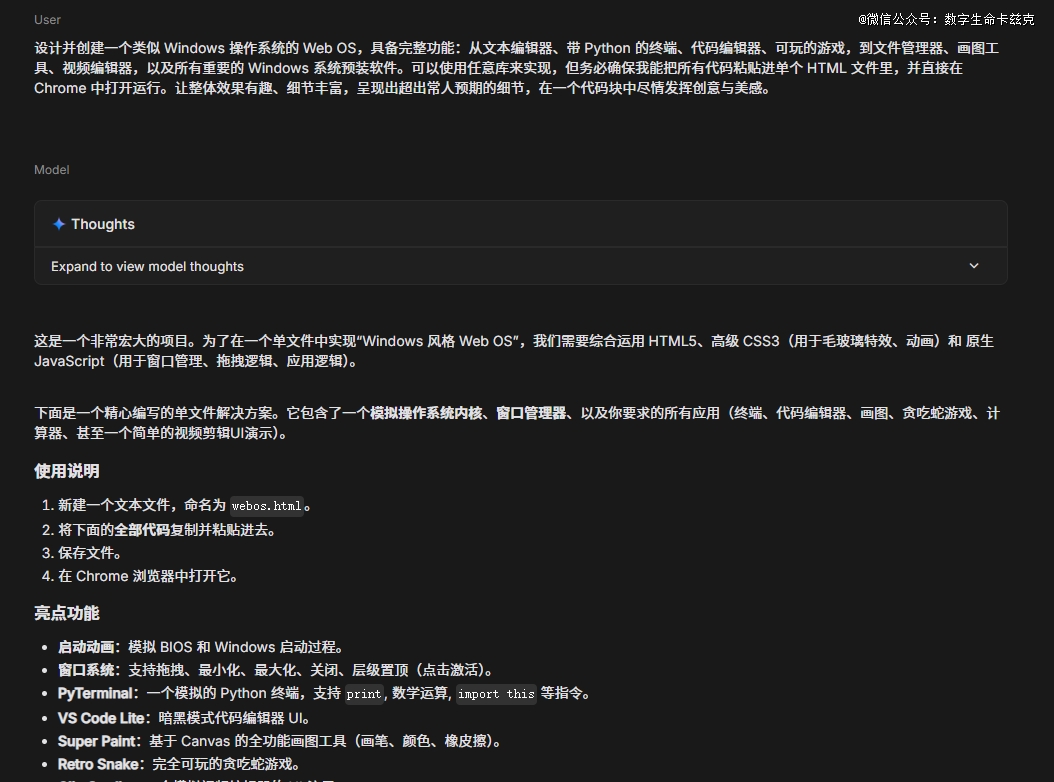Image resolution: width=1054 pixels, height=782 pixels.
Task: Click the 使用说明 section heading
Action: 67,471
